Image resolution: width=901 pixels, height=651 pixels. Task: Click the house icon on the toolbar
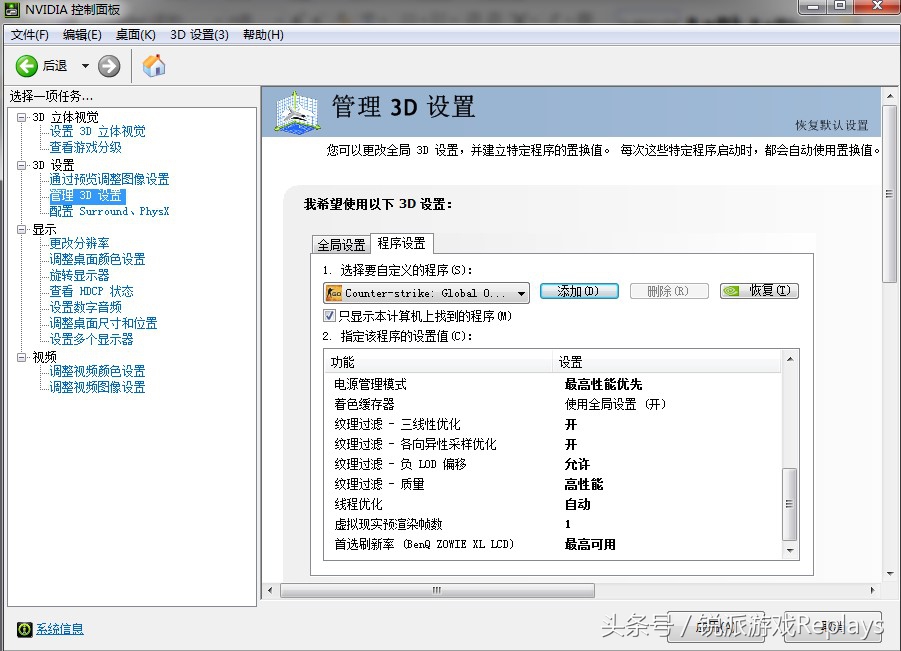pos(155,65)
